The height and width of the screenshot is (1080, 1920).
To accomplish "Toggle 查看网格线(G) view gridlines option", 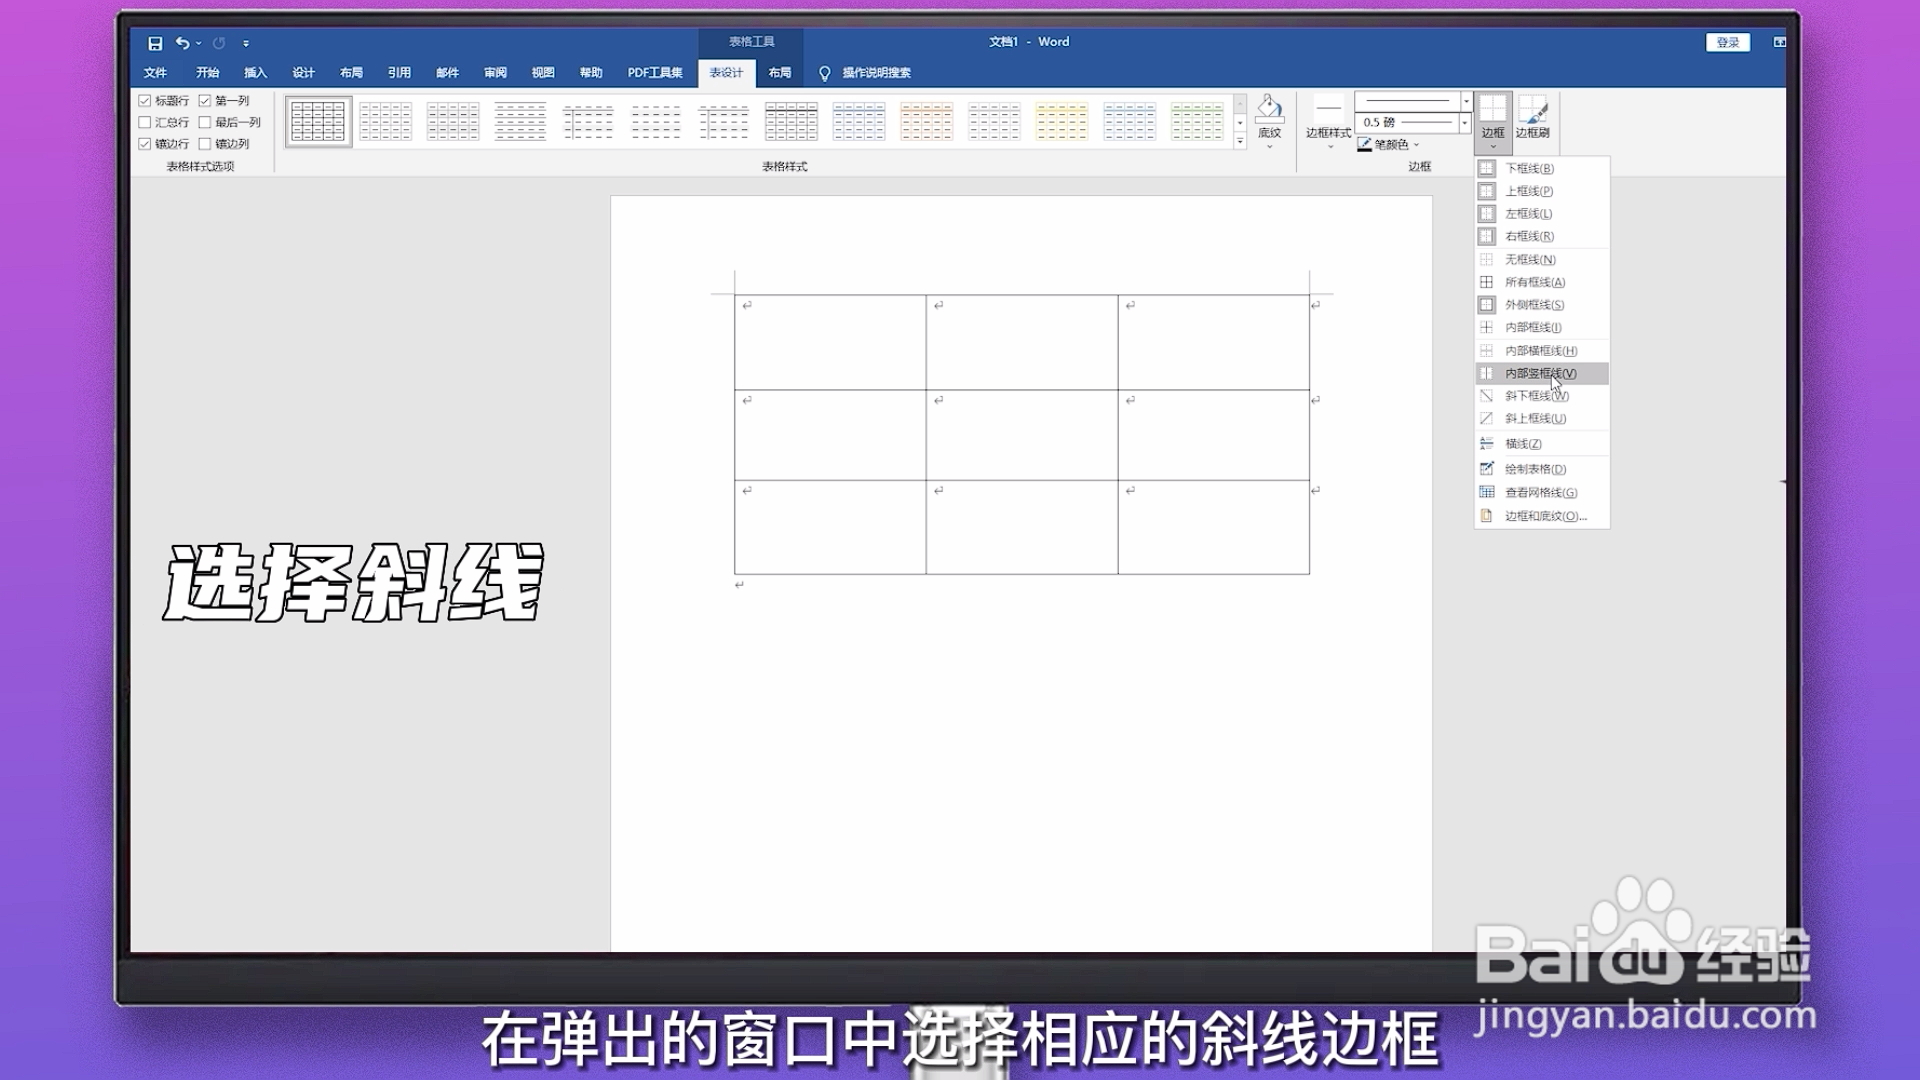I will coord(1542,492).
